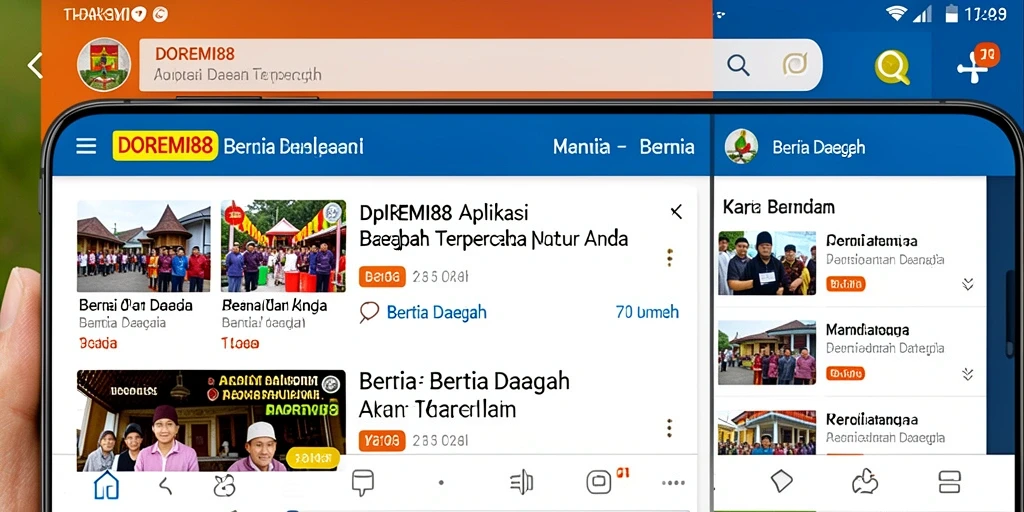Open the Mamdiataogga building thumbnail
This screenshot has width=1024, height=512.
tap(767, 352)
